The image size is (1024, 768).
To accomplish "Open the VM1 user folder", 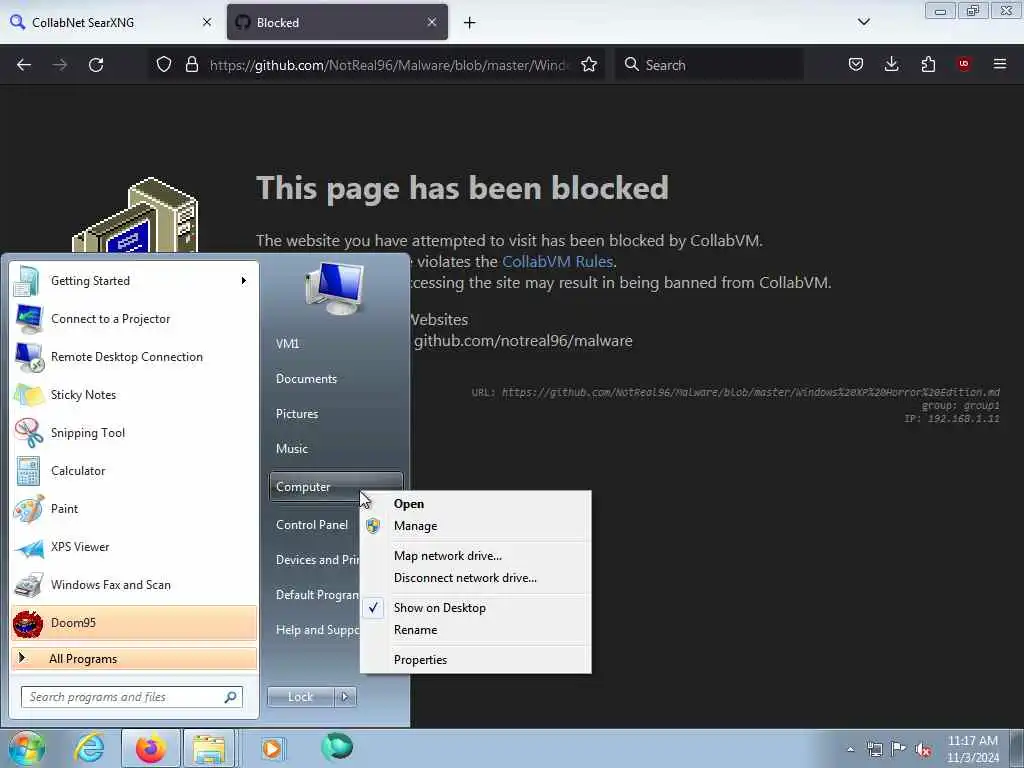I will pos(287,344).
